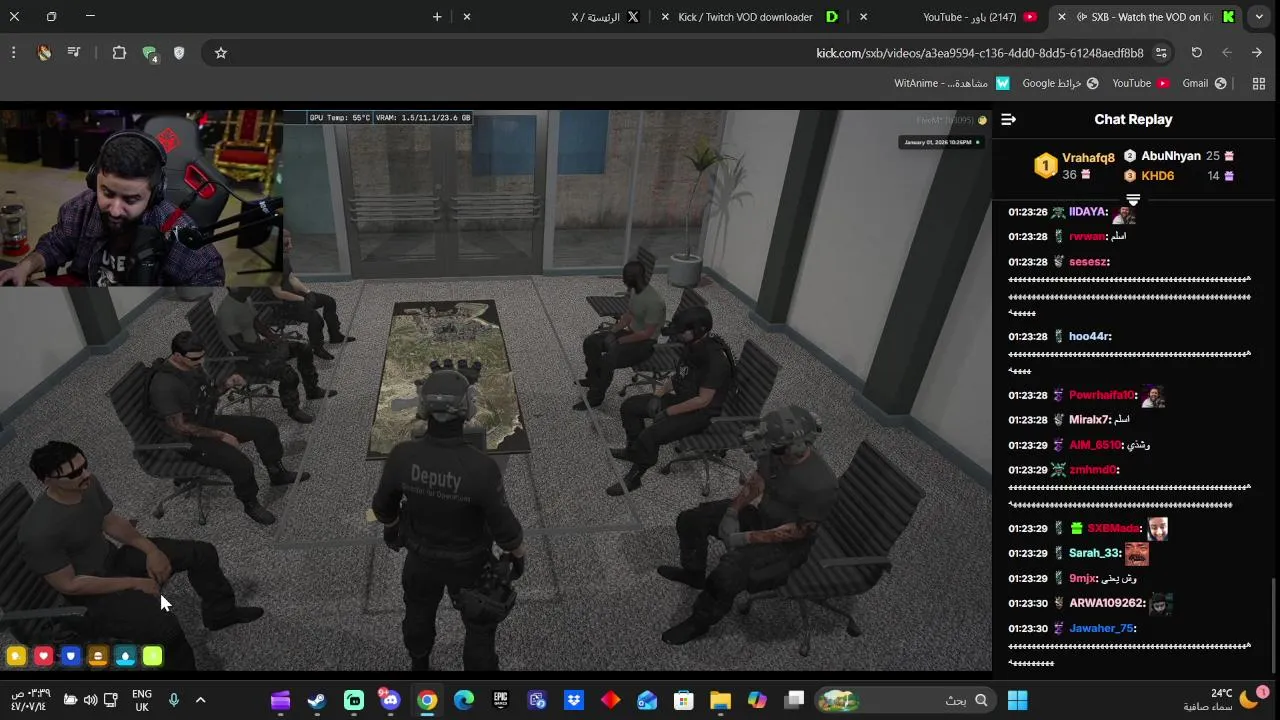Open File Explorer from the taskbar
1280x720 pixels.
coord(720,700)
